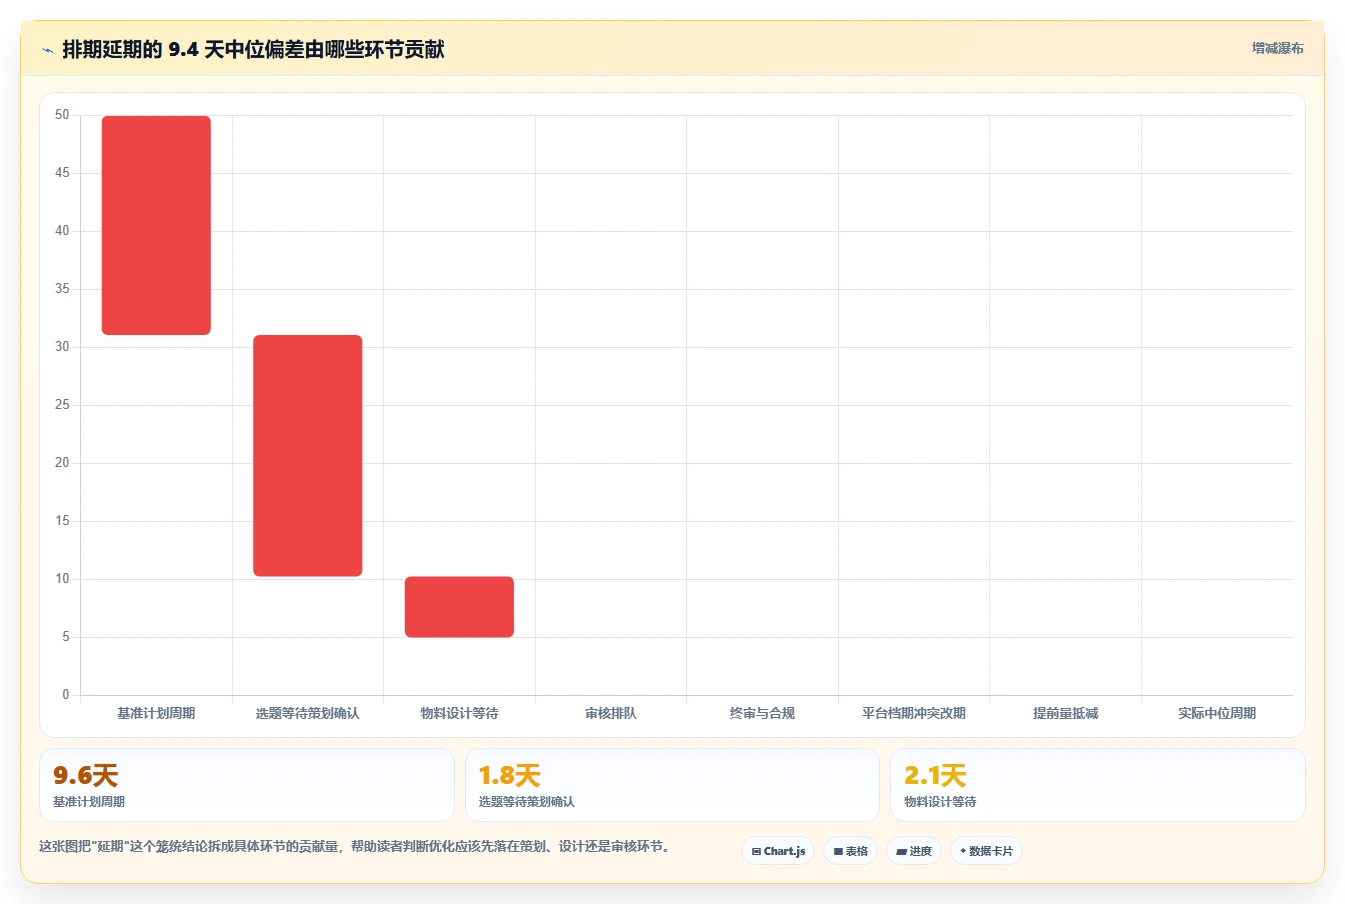
Task: Select the 数据卡片 tag chip
Action: [986, 851]
